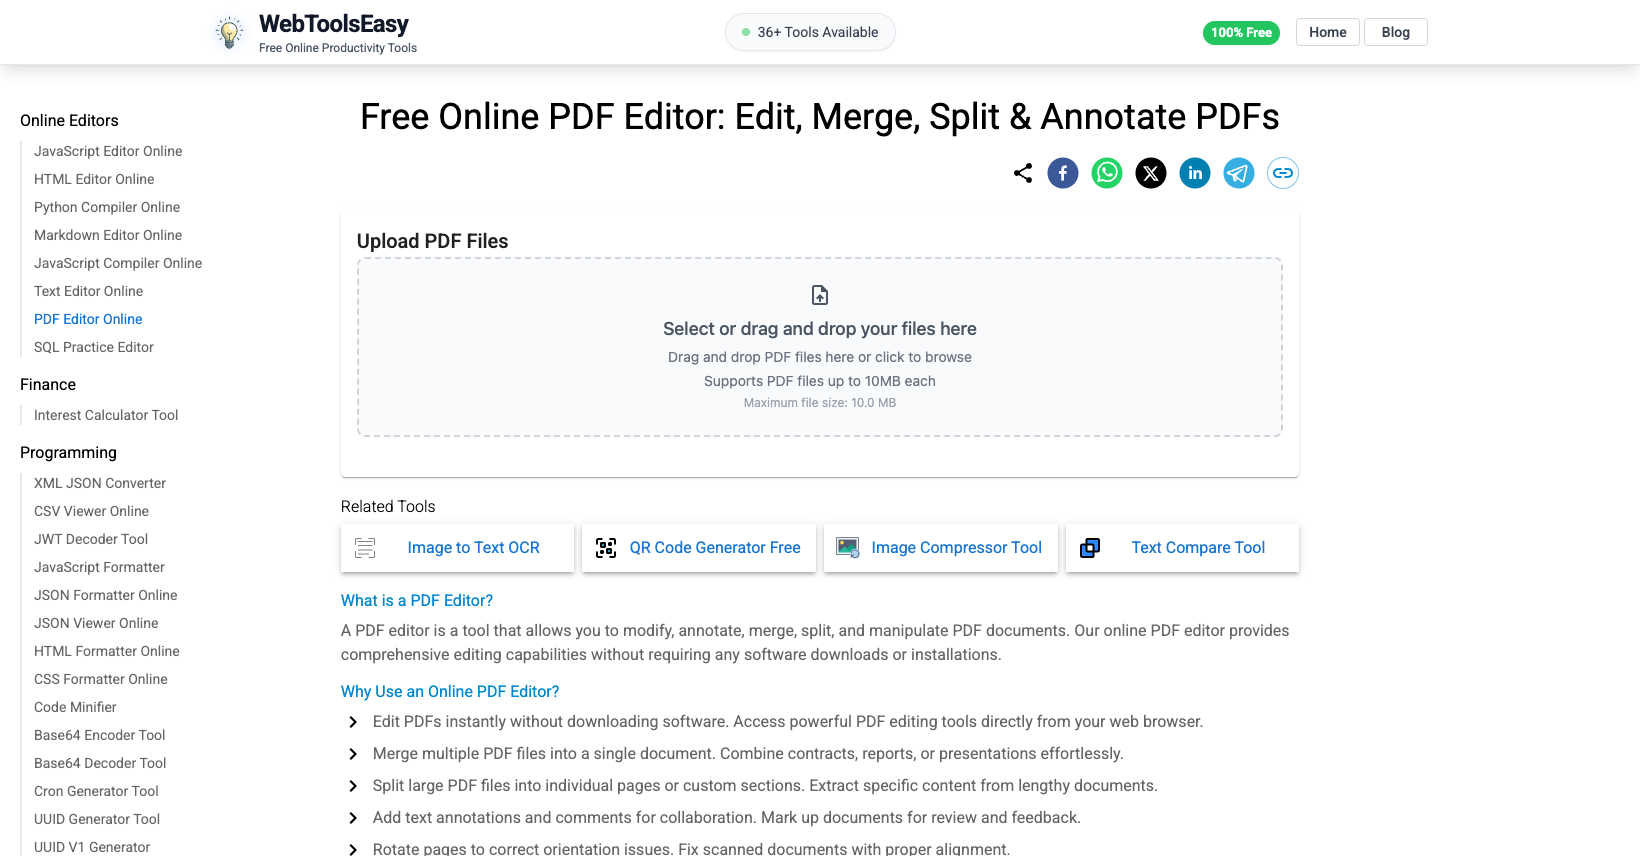Share page on X (Twitter)
The image size is (1640, 856).
[x=1151, y=173]
